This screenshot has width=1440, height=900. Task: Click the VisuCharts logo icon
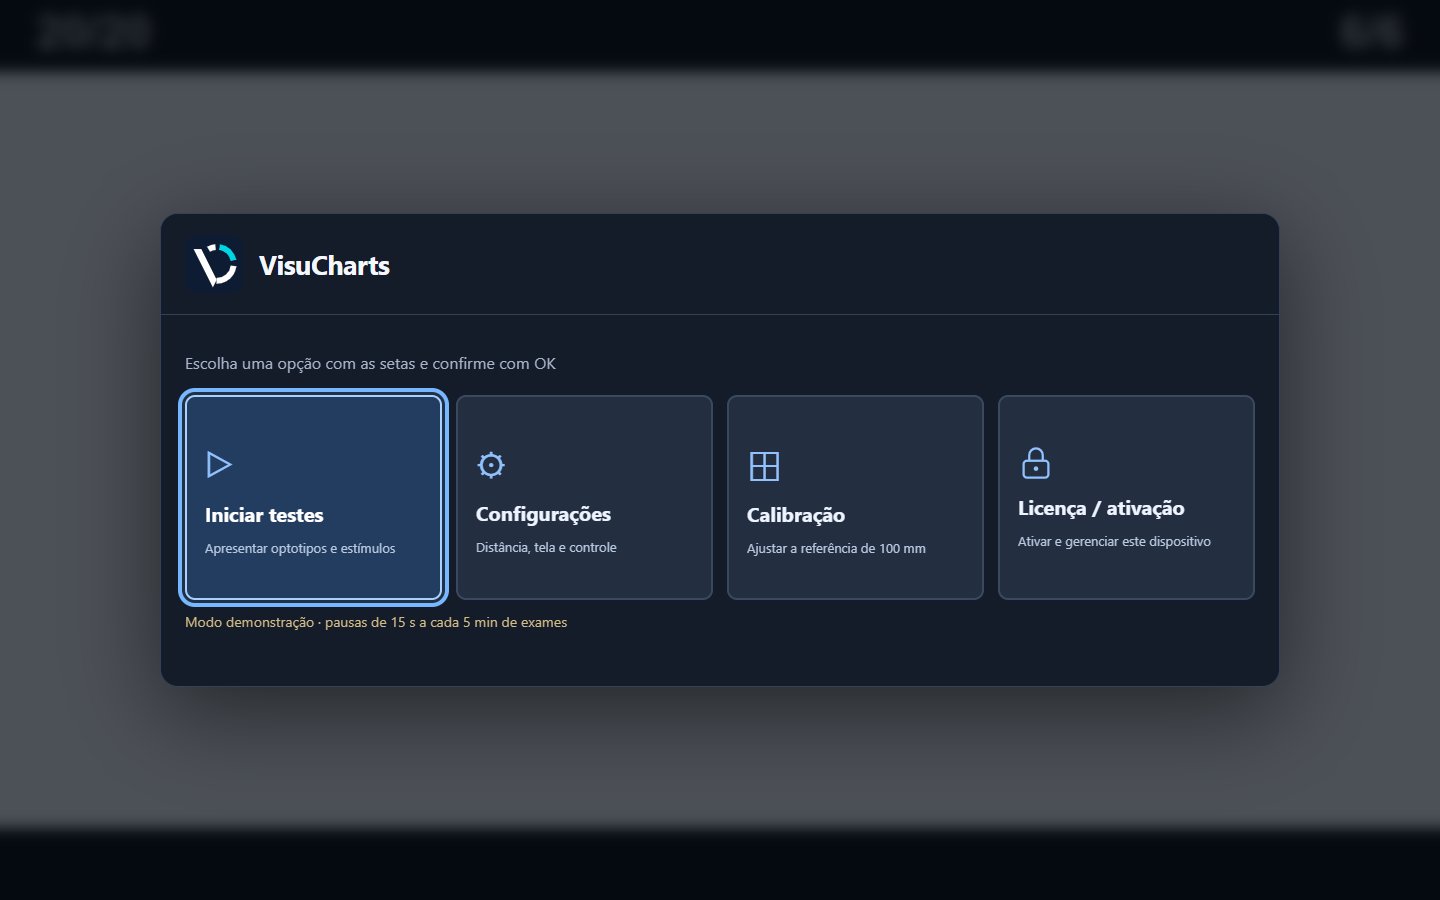click(214, 265)
